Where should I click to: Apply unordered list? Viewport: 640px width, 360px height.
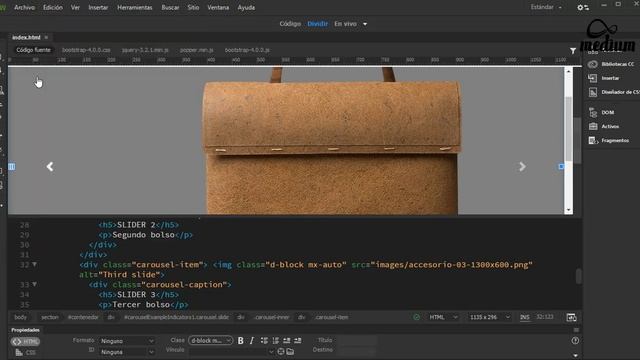click(x=264, y=340)
